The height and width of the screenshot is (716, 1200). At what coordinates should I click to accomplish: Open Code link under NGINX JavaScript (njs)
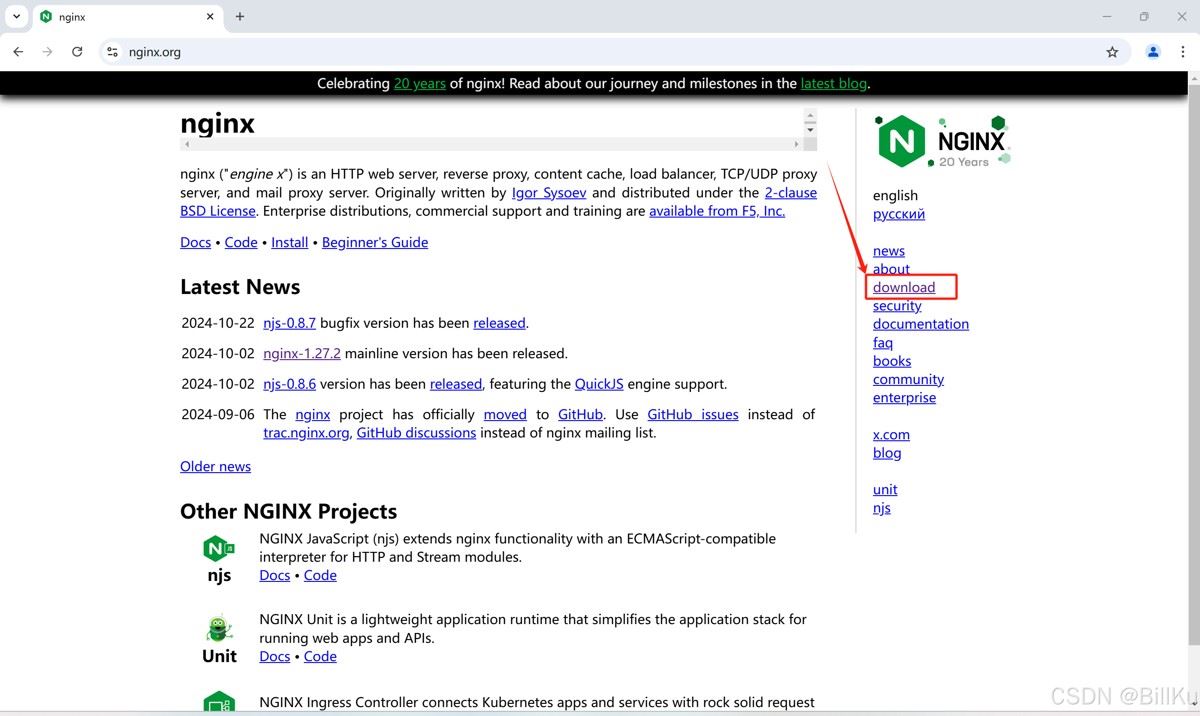[320, 575]
